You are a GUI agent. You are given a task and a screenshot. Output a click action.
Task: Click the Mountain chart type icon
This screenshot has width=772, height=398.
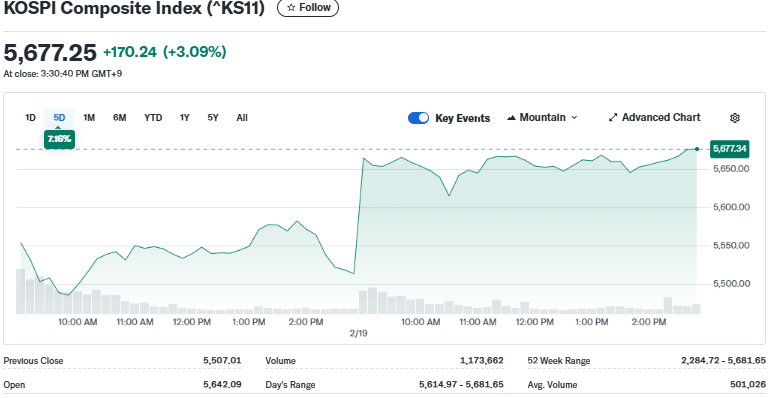point(512,118)
